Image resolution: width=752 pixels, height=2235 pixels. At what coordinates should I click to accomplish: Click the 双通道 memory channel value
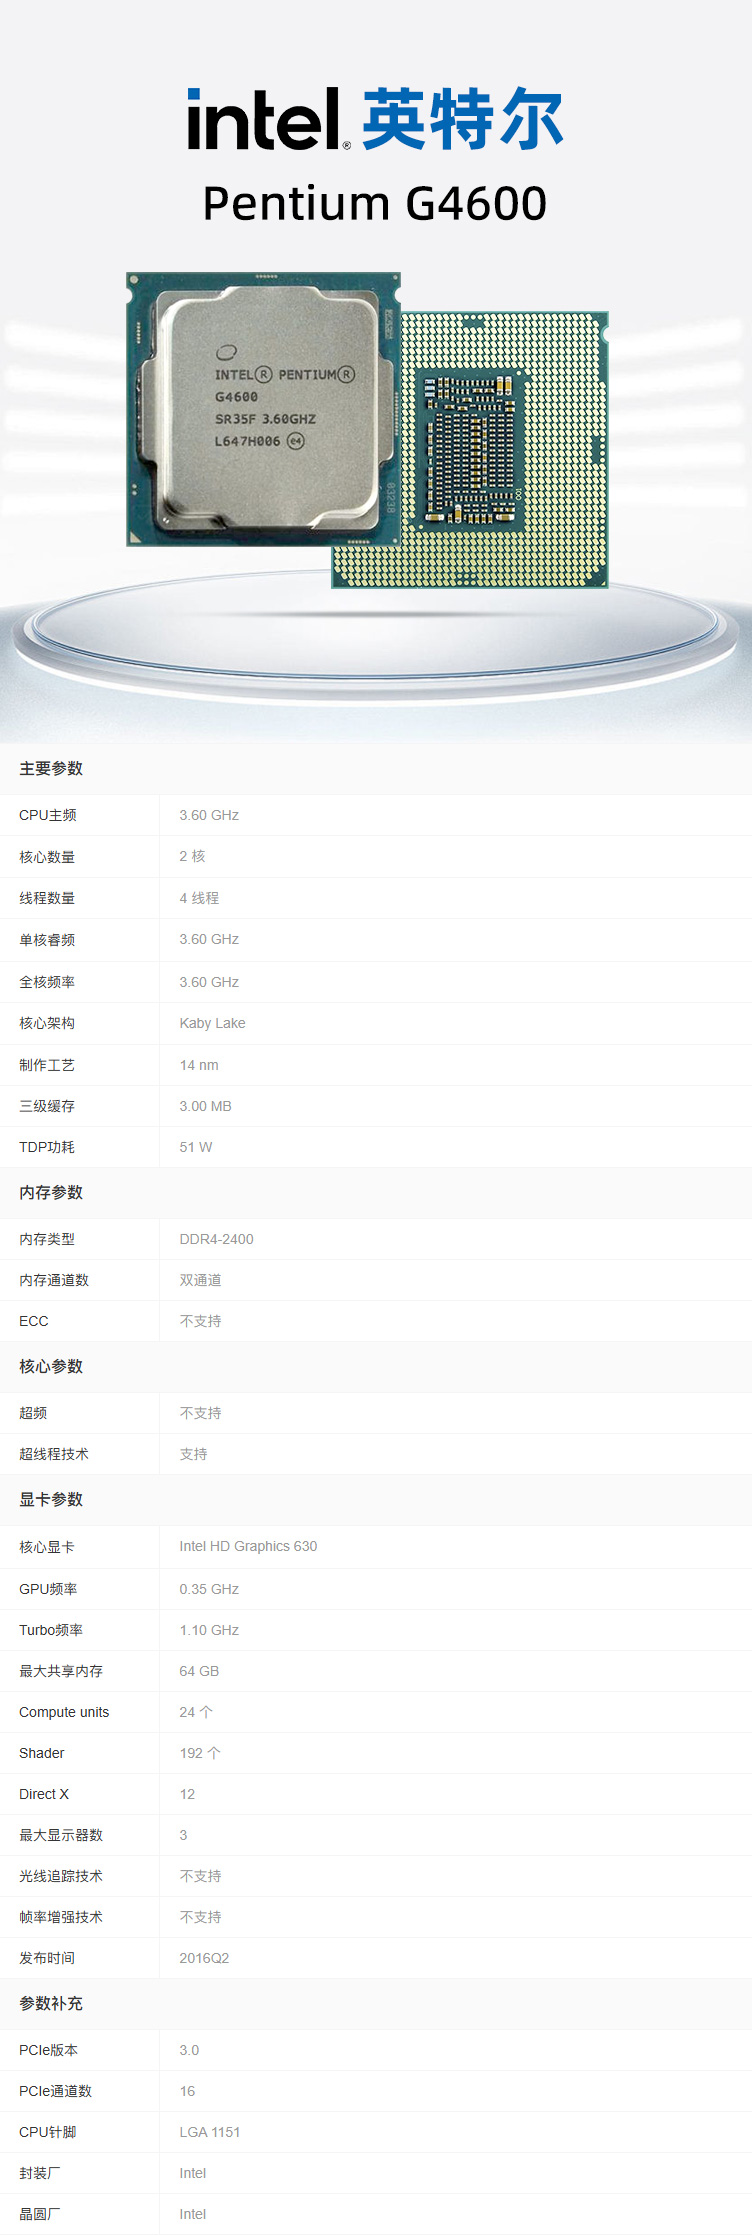(x=200, y=1280)
